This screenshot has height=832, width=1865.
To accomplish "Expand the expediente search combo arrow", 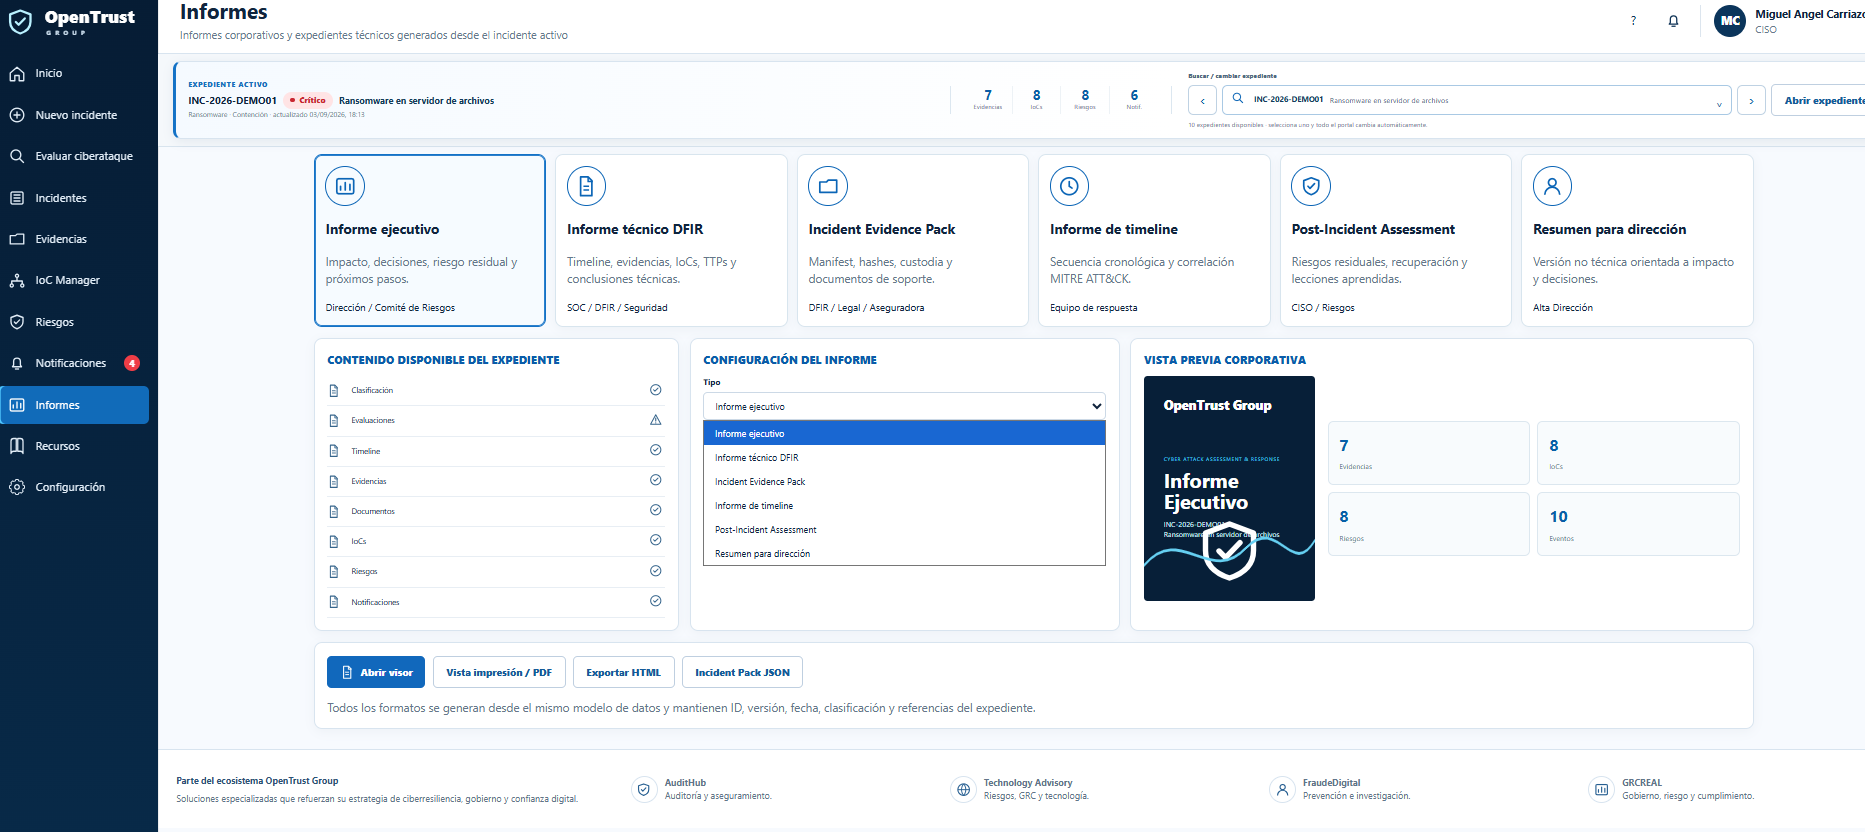I will (x=1719, y=103).
